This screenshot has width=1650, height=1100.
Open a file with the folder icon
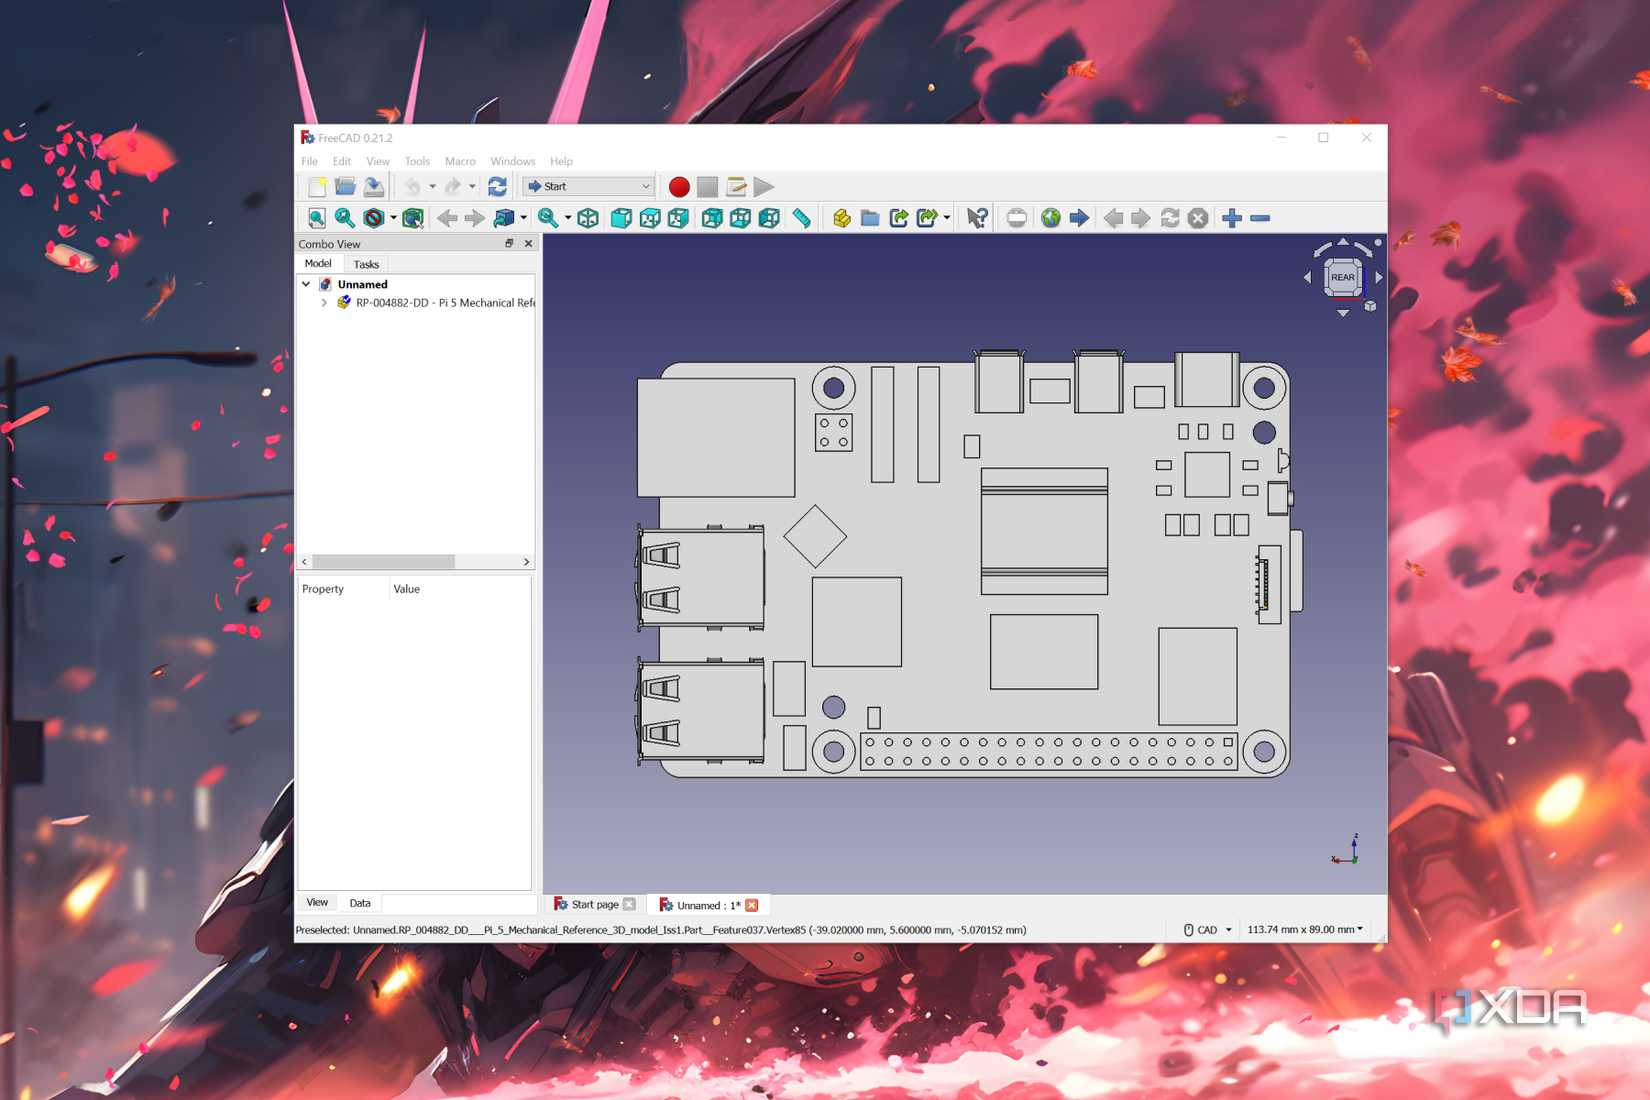point(345,187)
